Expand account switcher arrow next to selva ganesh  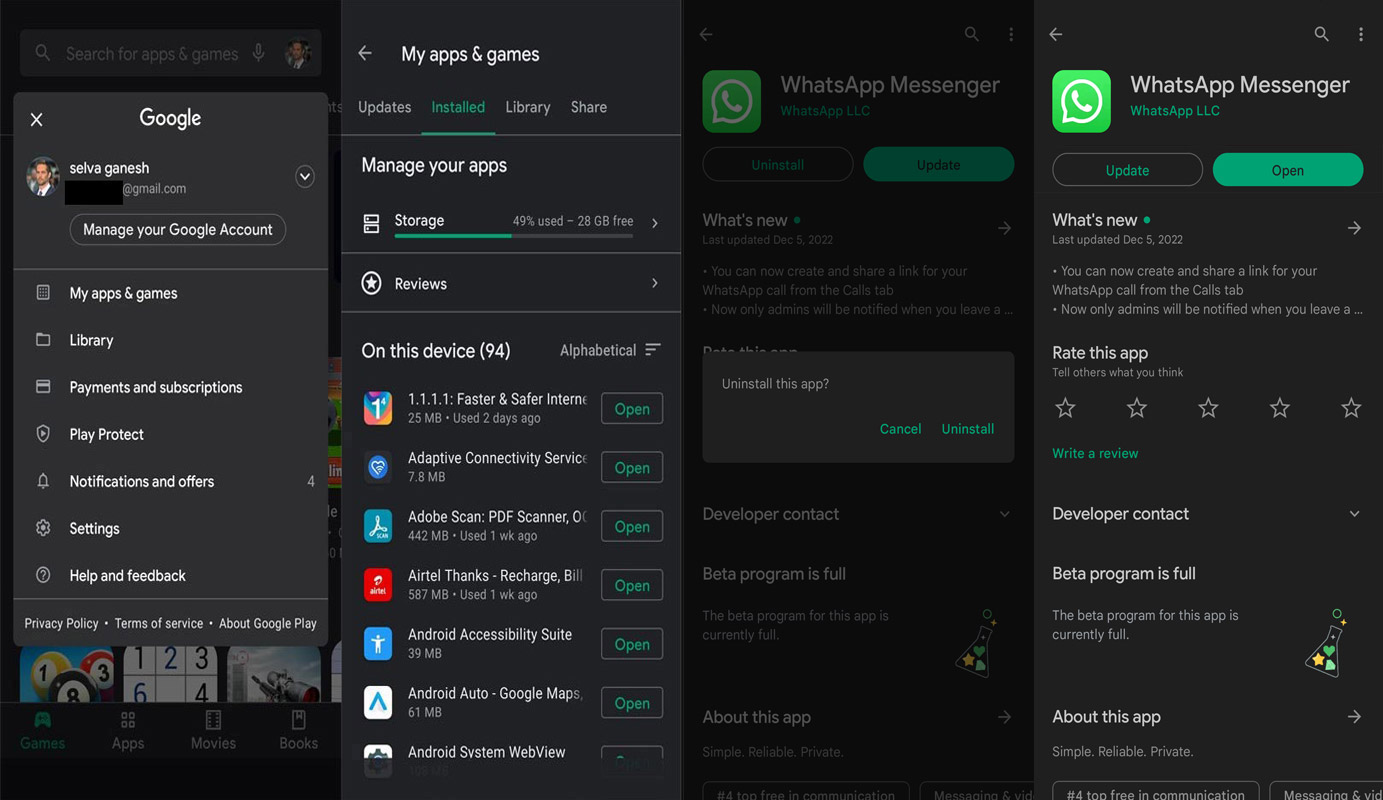(x=305, y=177)
